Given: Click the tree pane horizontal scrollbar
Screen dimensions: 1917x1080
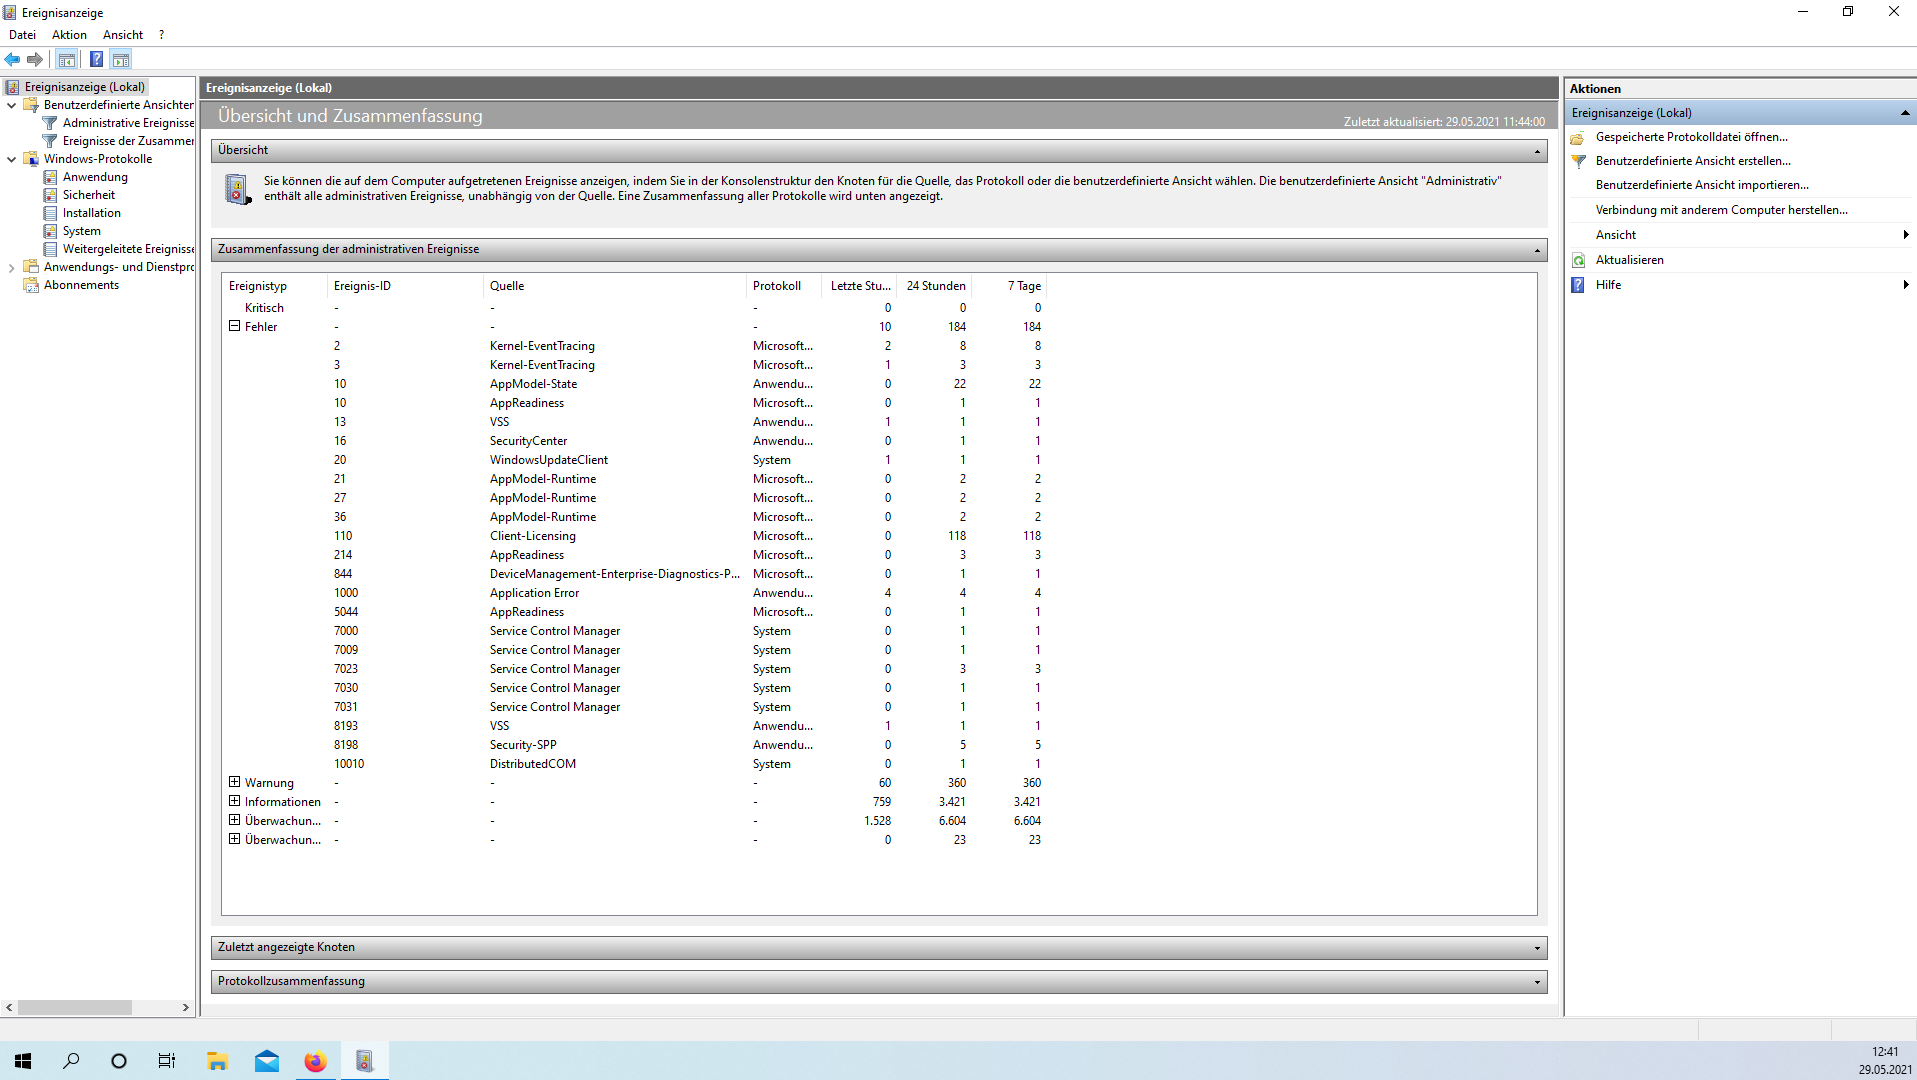Looking at the screenshot, I should click(x=74, y=1008).
